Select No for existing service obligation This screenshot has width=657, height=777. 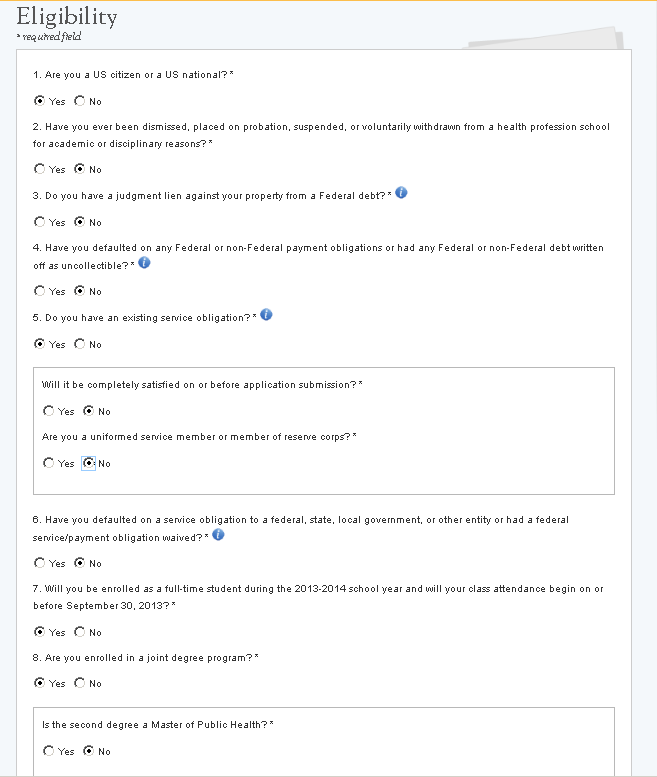80,344
